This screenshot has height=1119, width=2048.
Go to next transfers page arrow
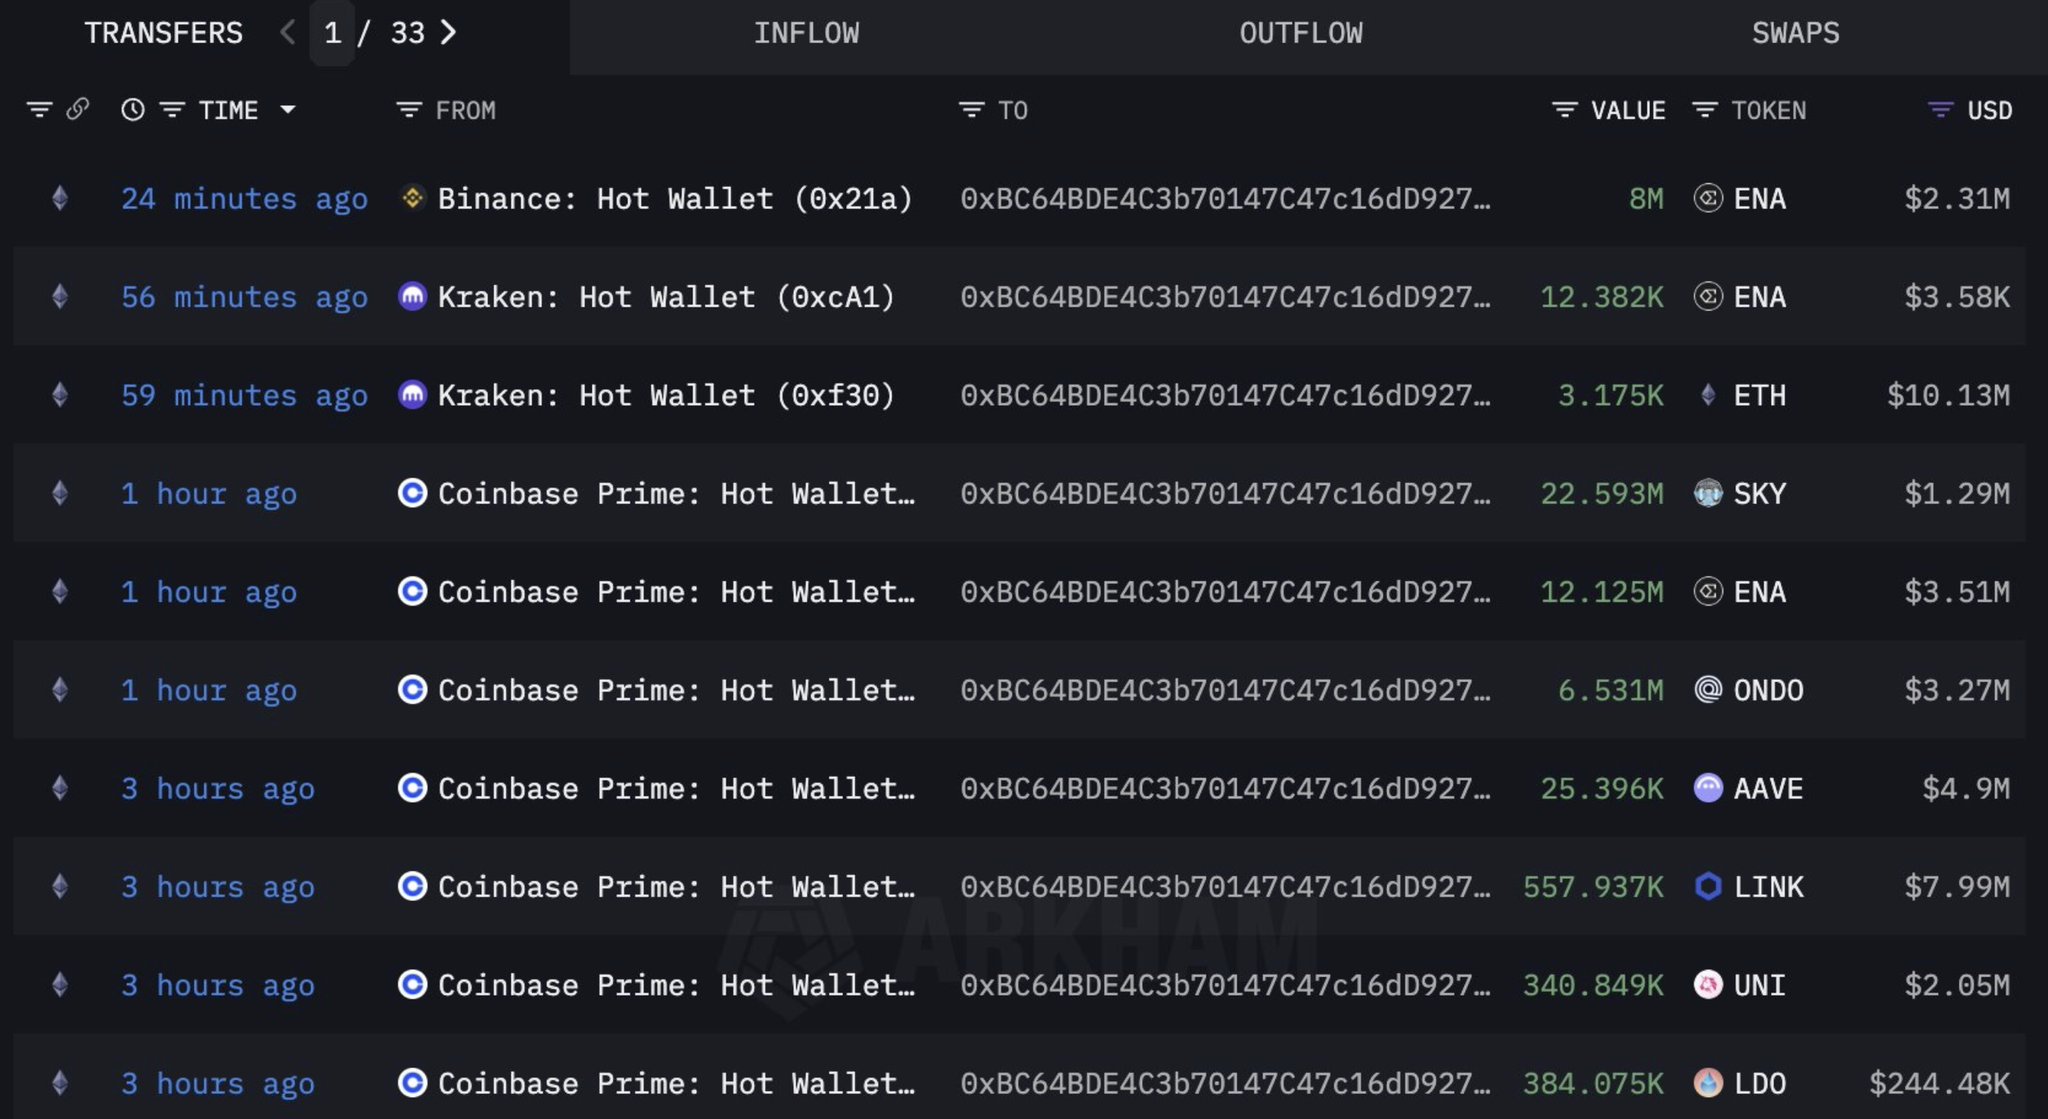449,33
